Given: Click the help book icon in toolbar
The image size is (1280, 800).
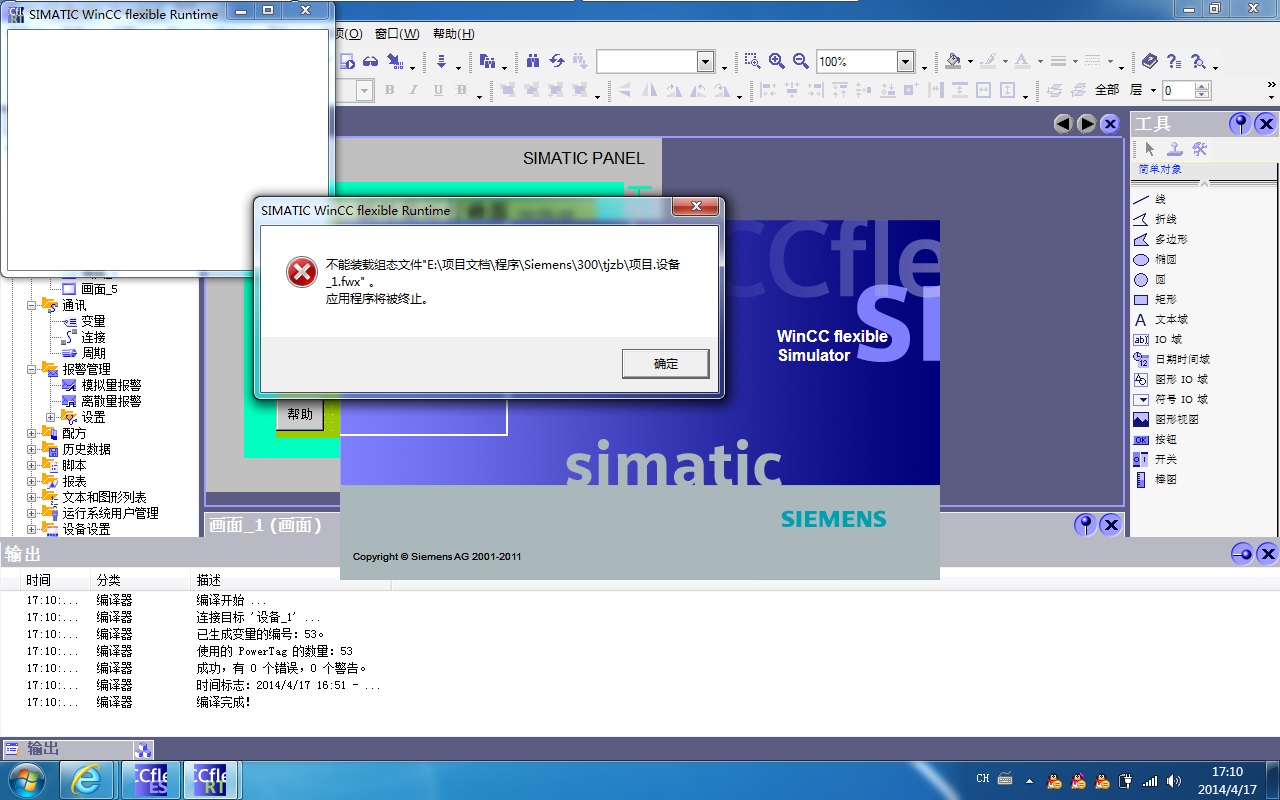Looking at the screenshot, I should click(1150, 61).
